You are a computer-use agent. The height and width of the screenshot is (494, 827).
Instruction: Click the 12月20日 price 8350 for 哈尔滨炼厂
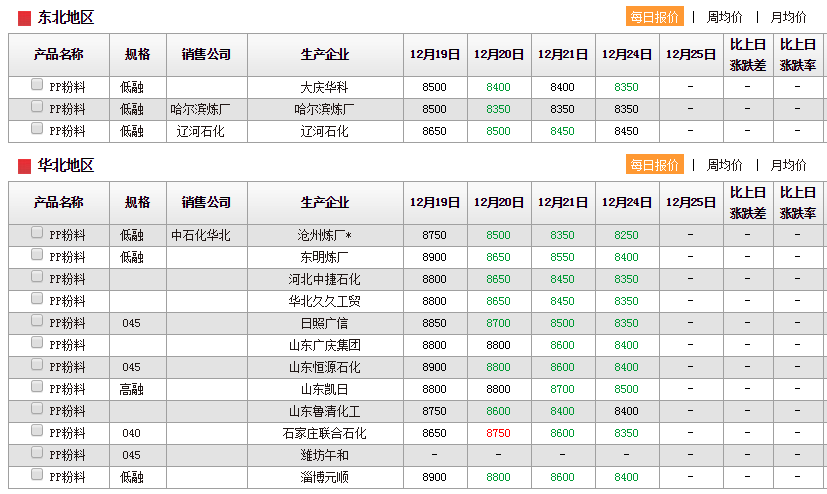(x=498, y=109)
